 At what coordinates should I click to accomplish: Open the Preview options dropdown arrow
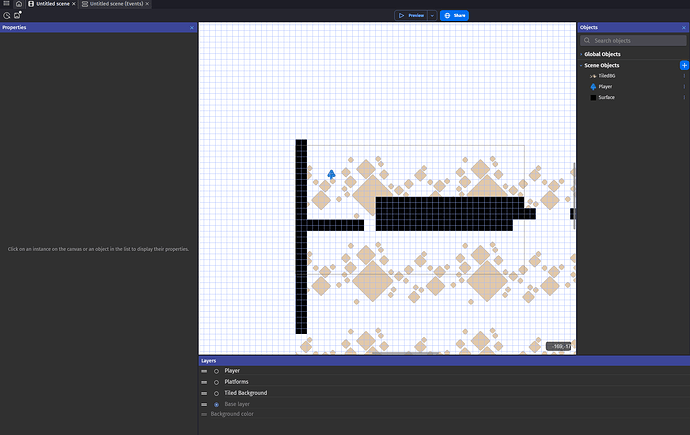point(432,16)
